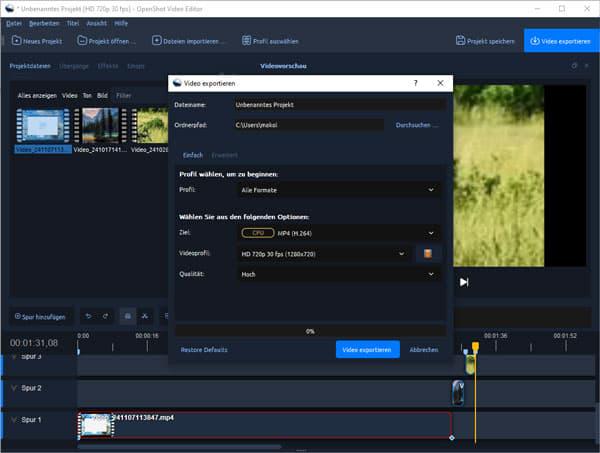This screenshot has height=453, width=600.
Task: Click the export progress bar showing 0%
Action: pos(310,331)
